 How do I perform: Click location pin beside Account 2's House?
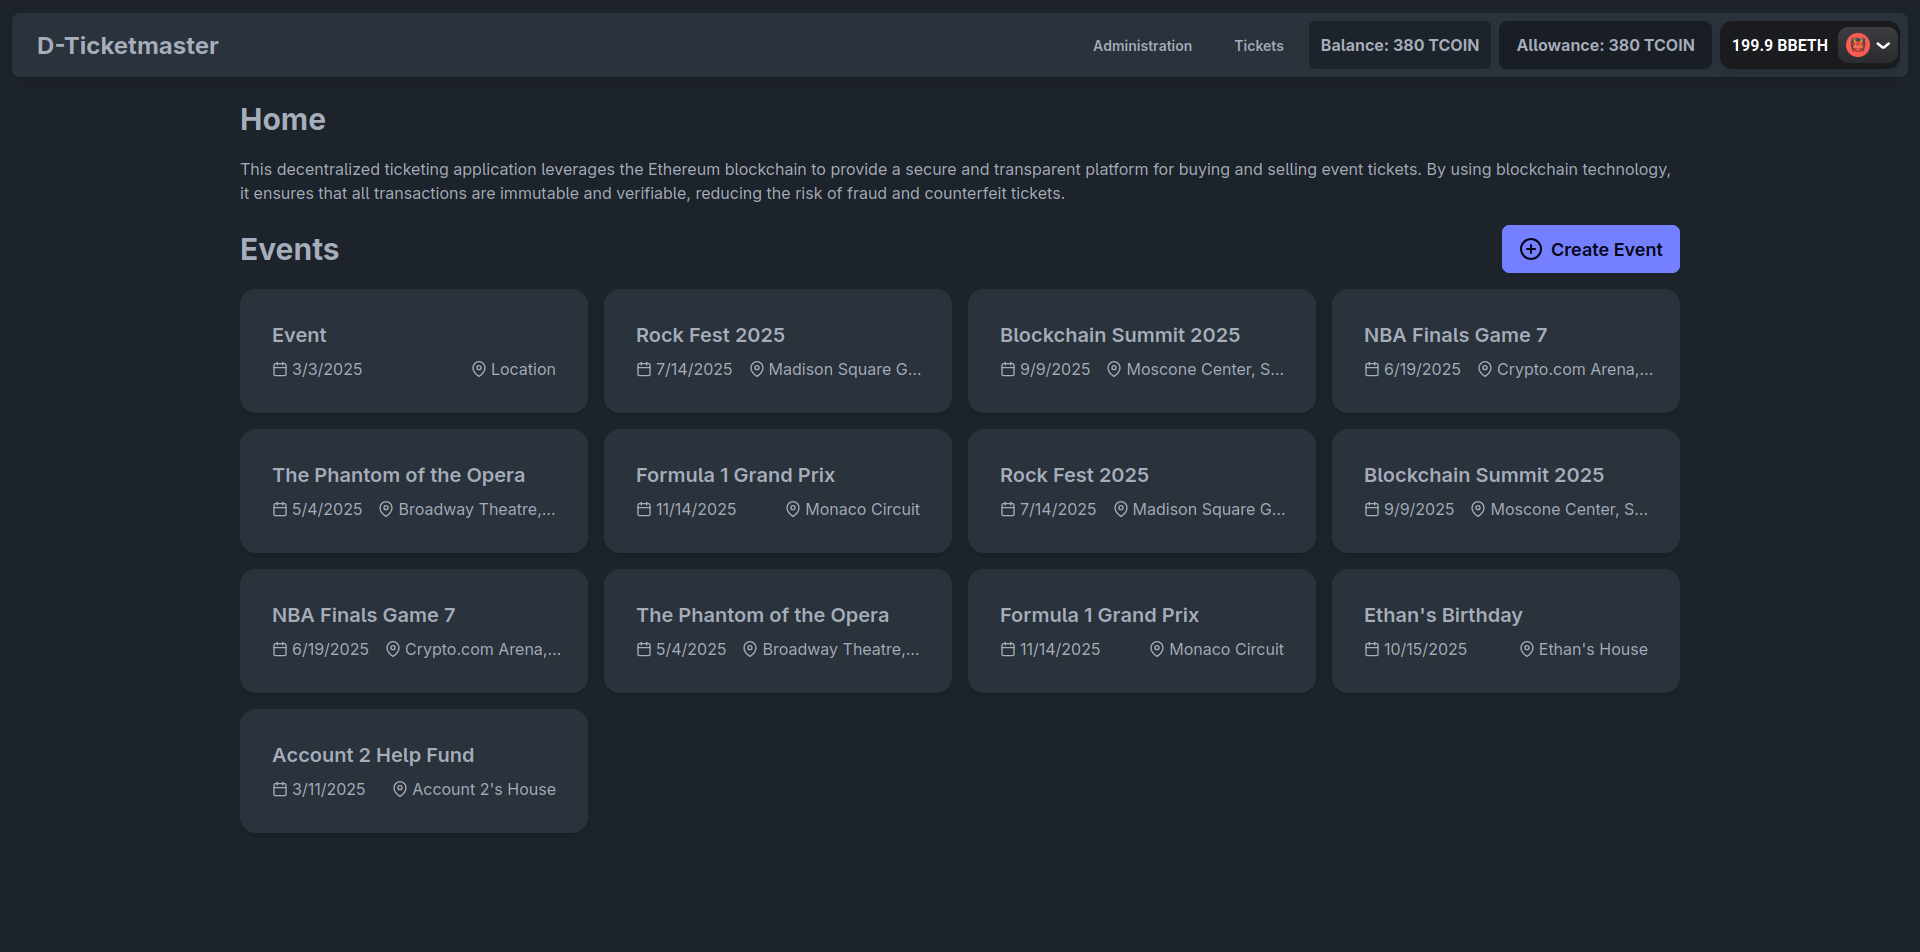point(400,790)
